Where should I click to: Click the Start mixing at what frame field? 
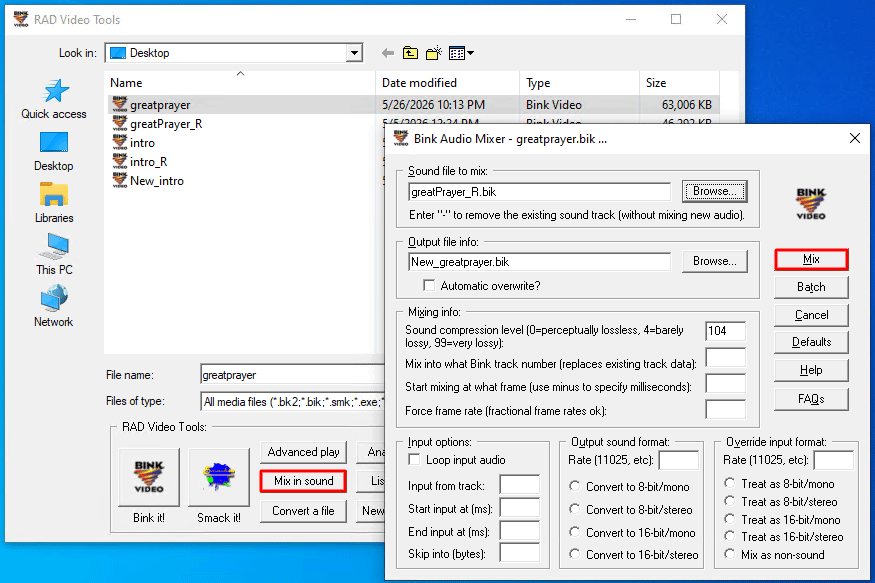tap(725, 384)
